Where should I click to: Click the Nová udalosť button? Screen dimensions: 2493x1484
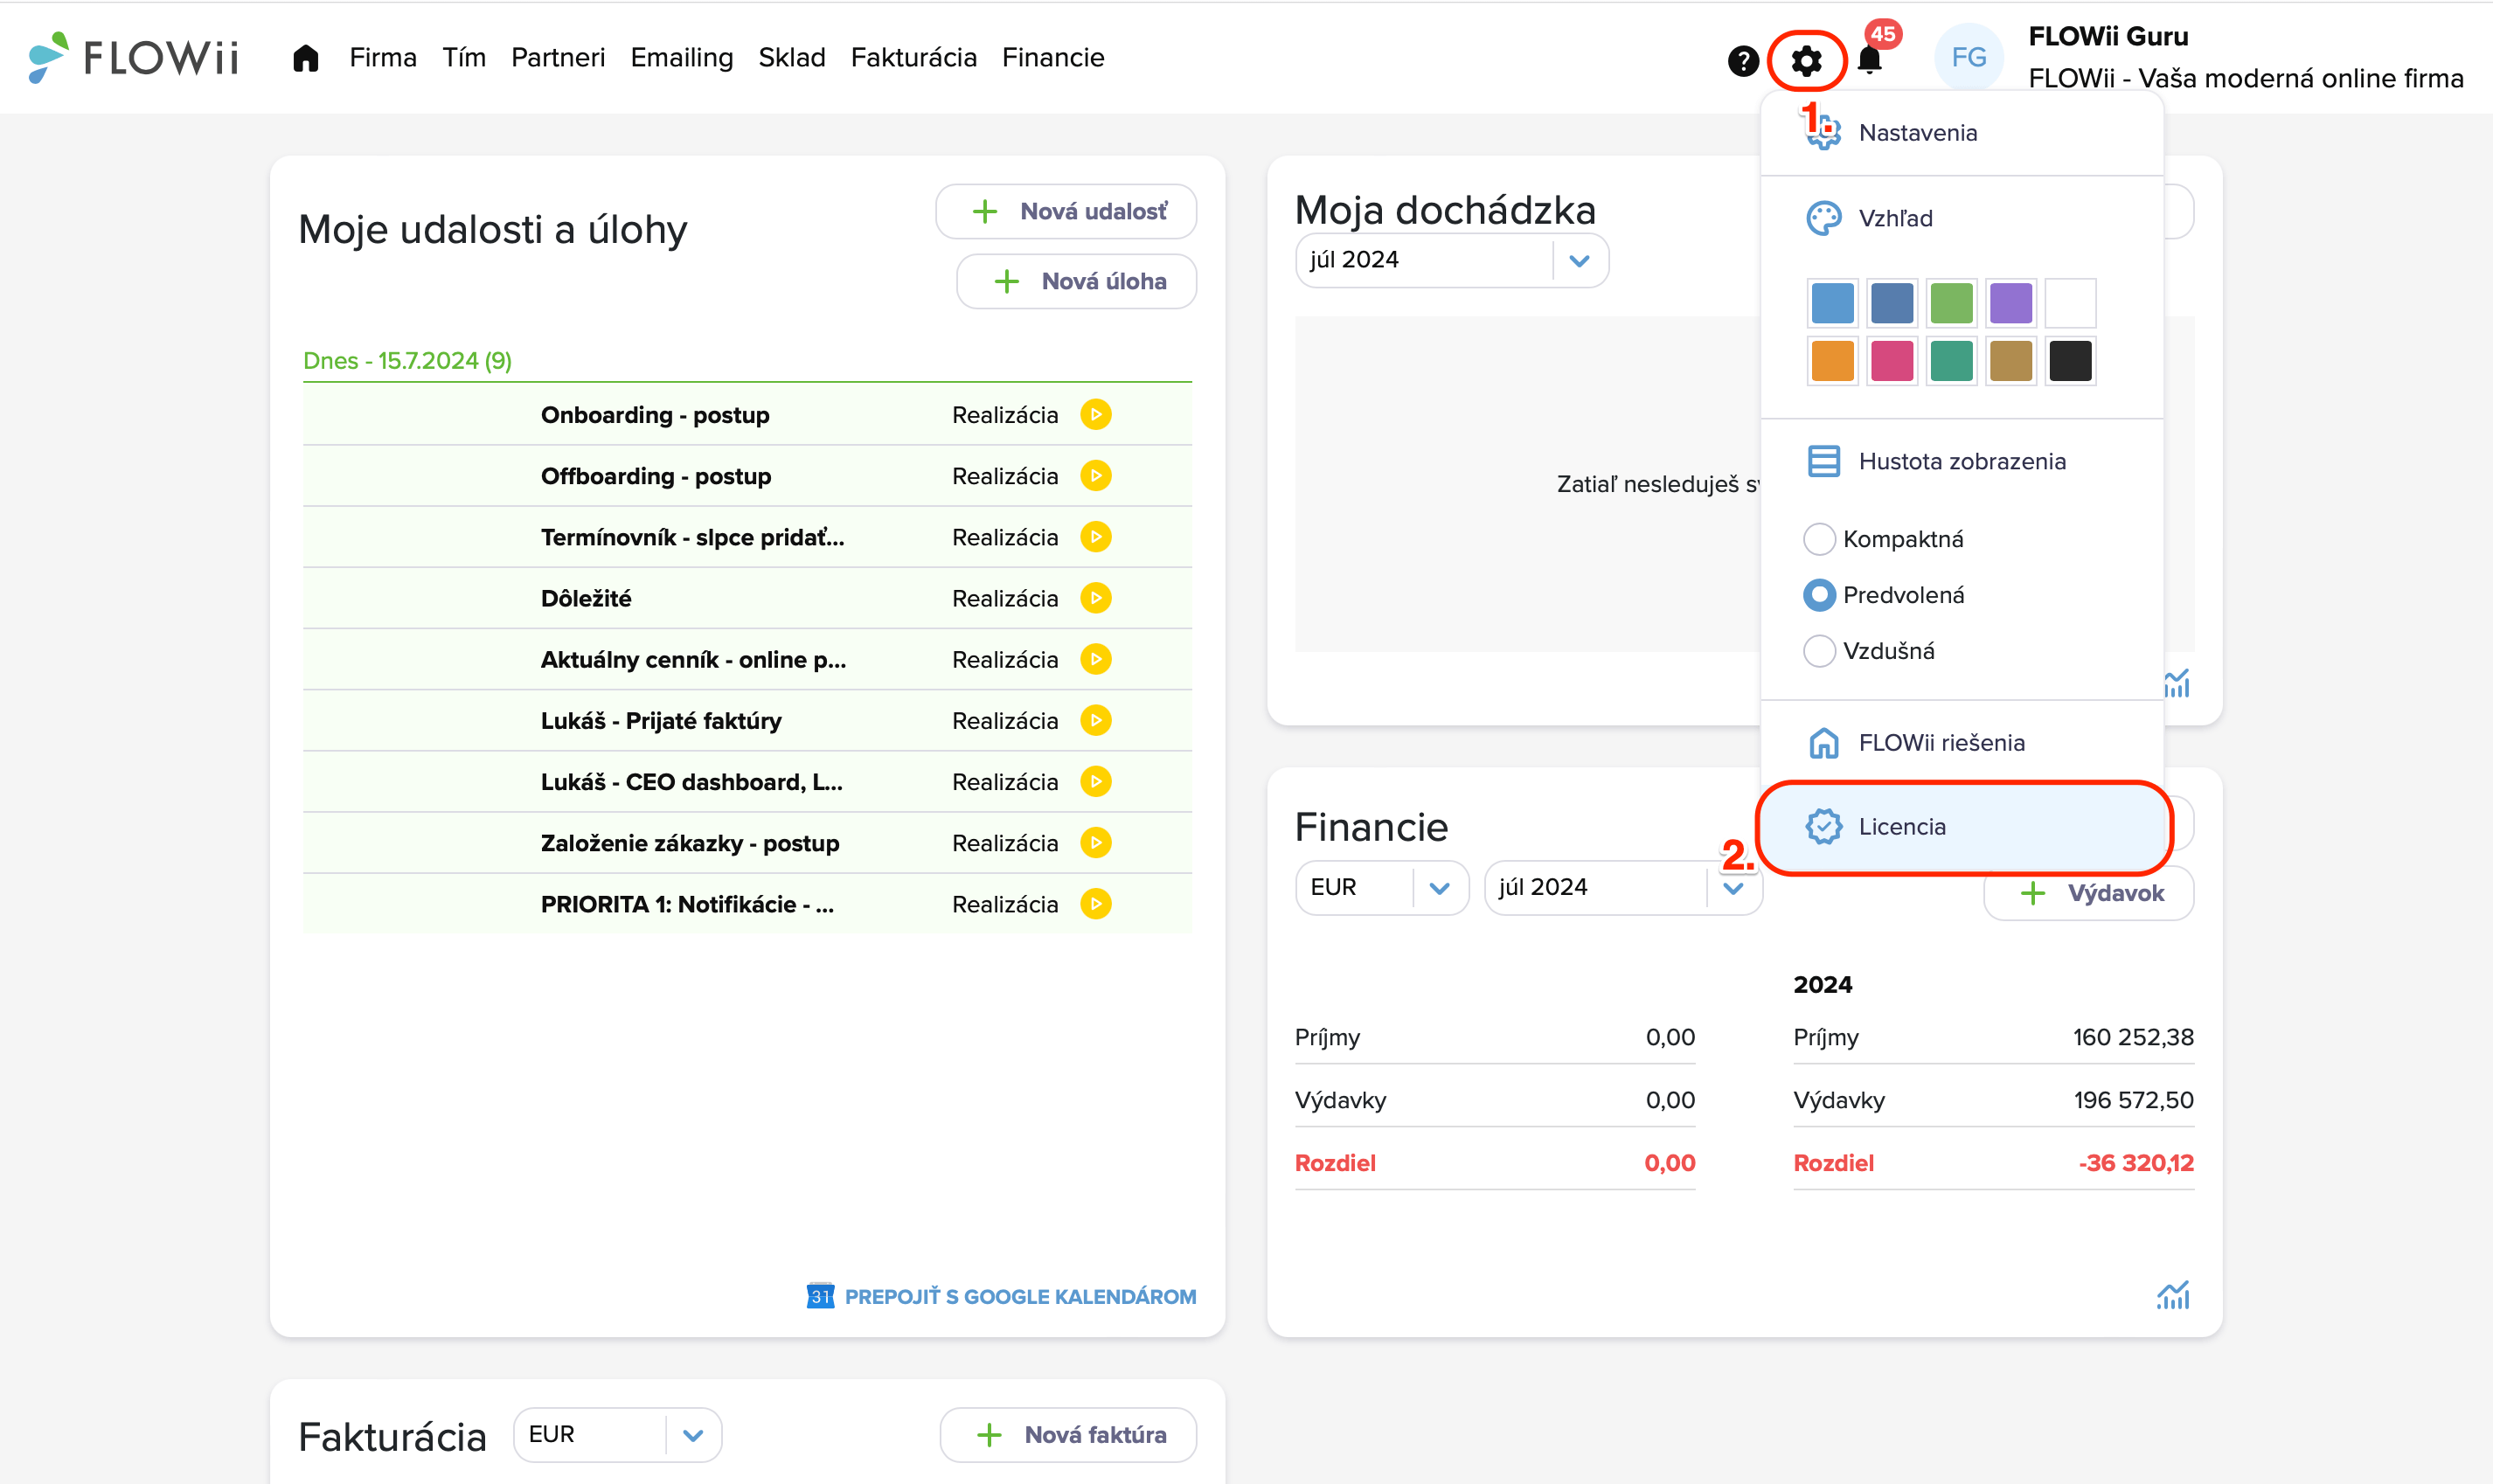pyautogui.click(x=1066, y=211)
